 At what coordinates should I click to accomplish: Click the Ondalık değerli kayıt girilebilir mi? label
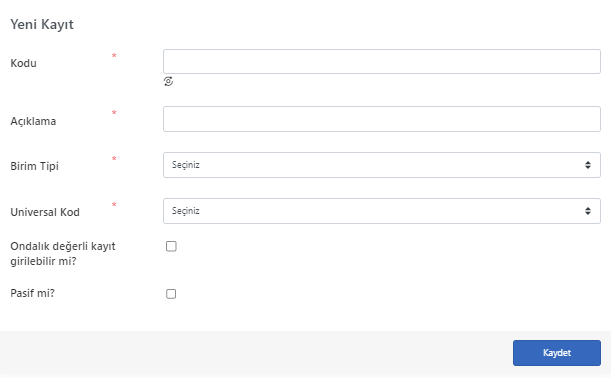pos(63,254)
